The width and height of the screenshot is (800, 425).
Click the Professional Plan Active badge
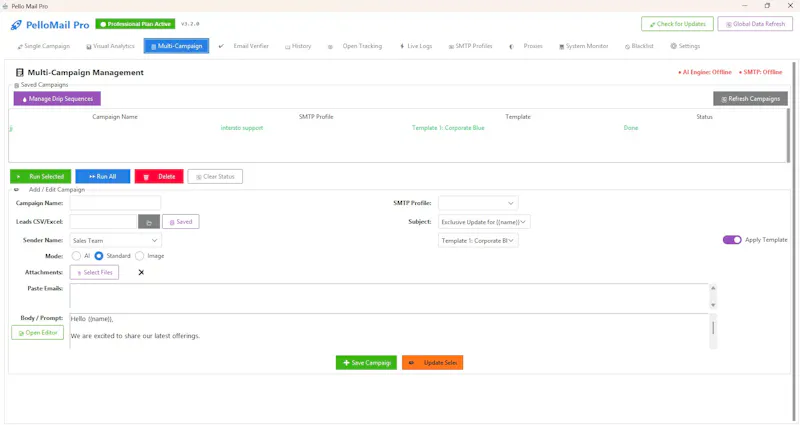point(135,24)
